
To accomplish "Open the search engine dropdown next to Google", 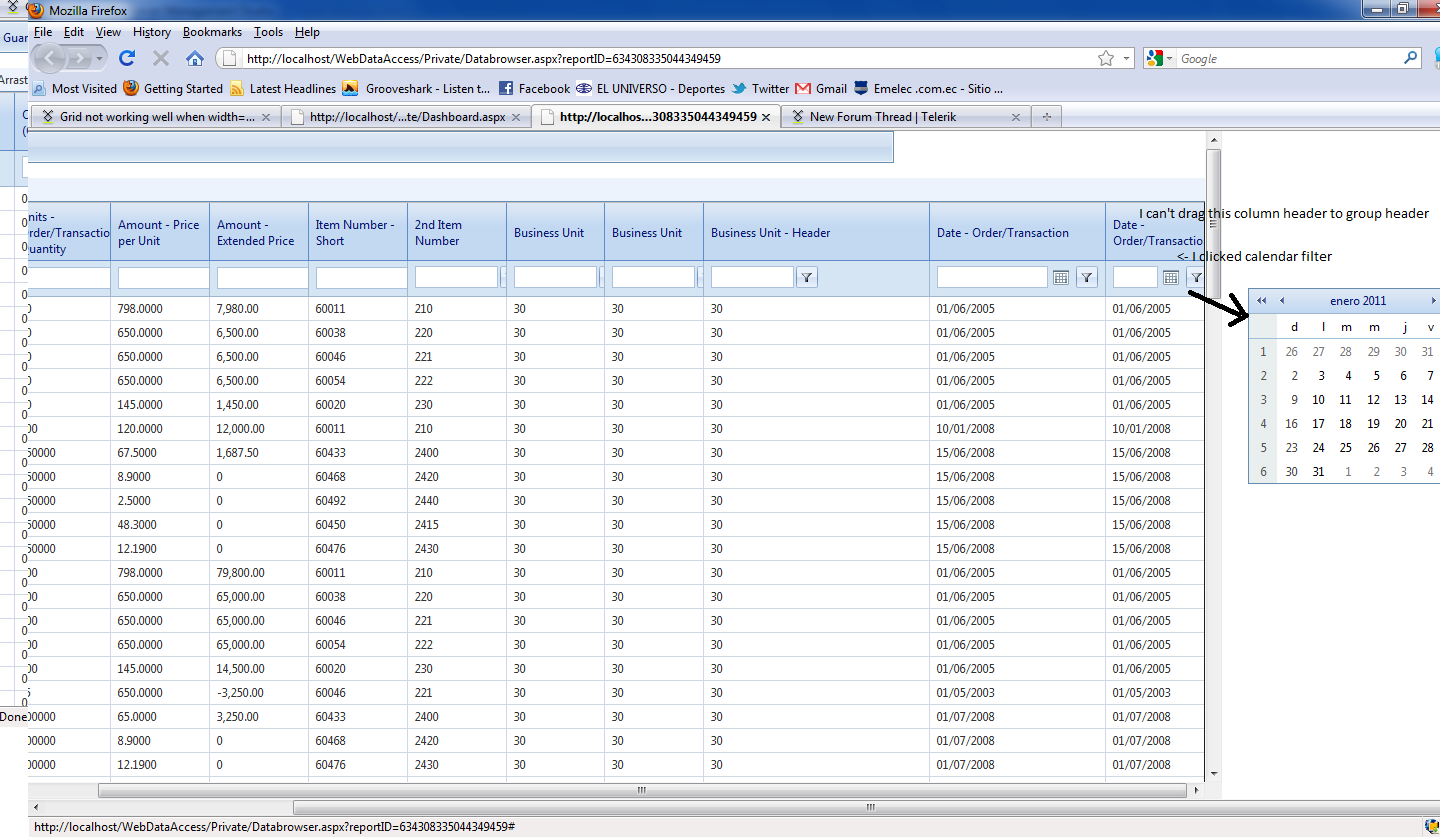I will [x=1169, y=59].
